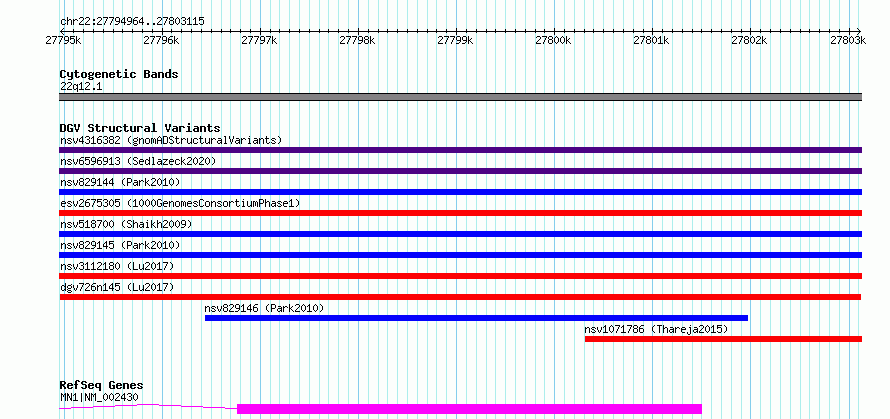Click the 27799k ruler tick label
890x419 pixels.
456,40
